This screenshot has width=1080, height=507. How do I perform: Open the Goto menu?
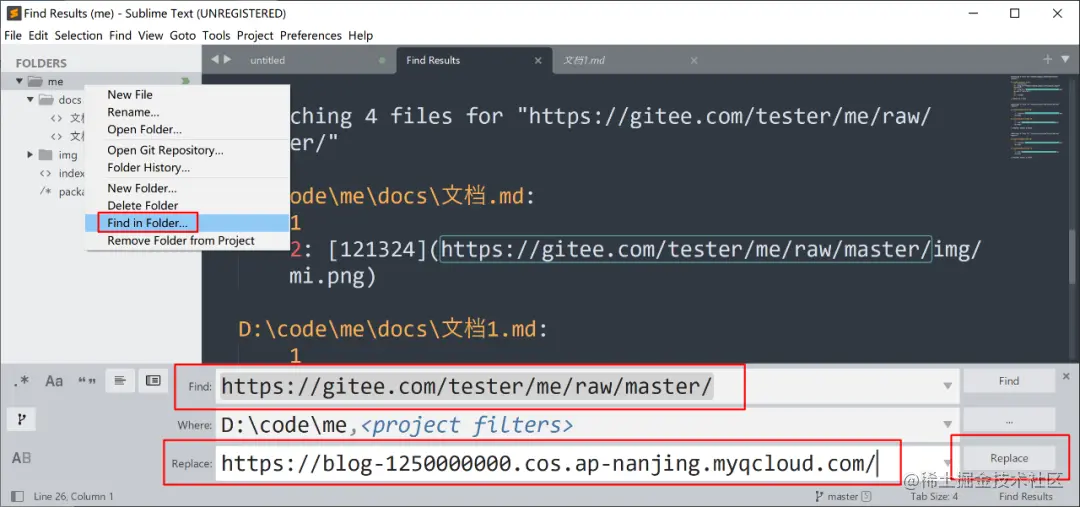(183, 36)
